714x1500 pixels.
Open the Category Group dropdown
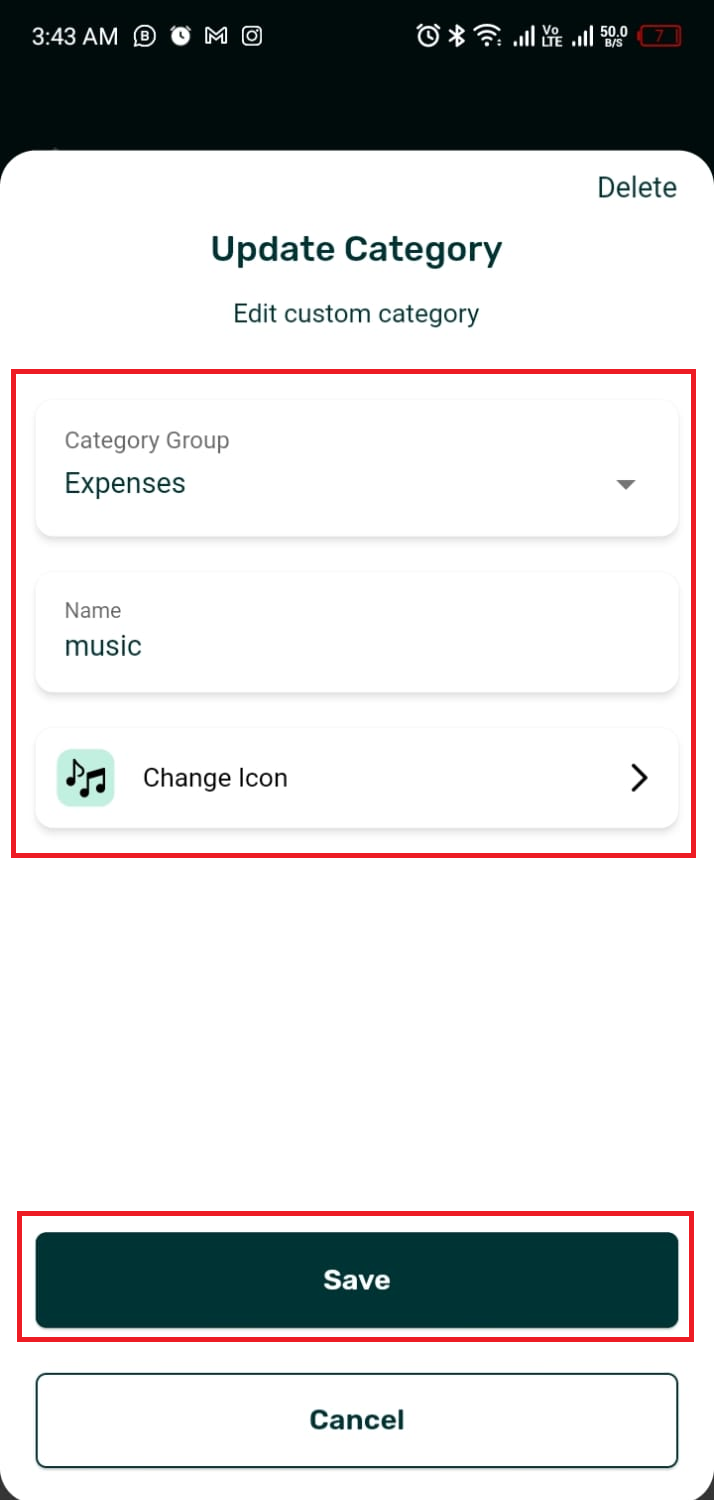click(x=357, y=468)
